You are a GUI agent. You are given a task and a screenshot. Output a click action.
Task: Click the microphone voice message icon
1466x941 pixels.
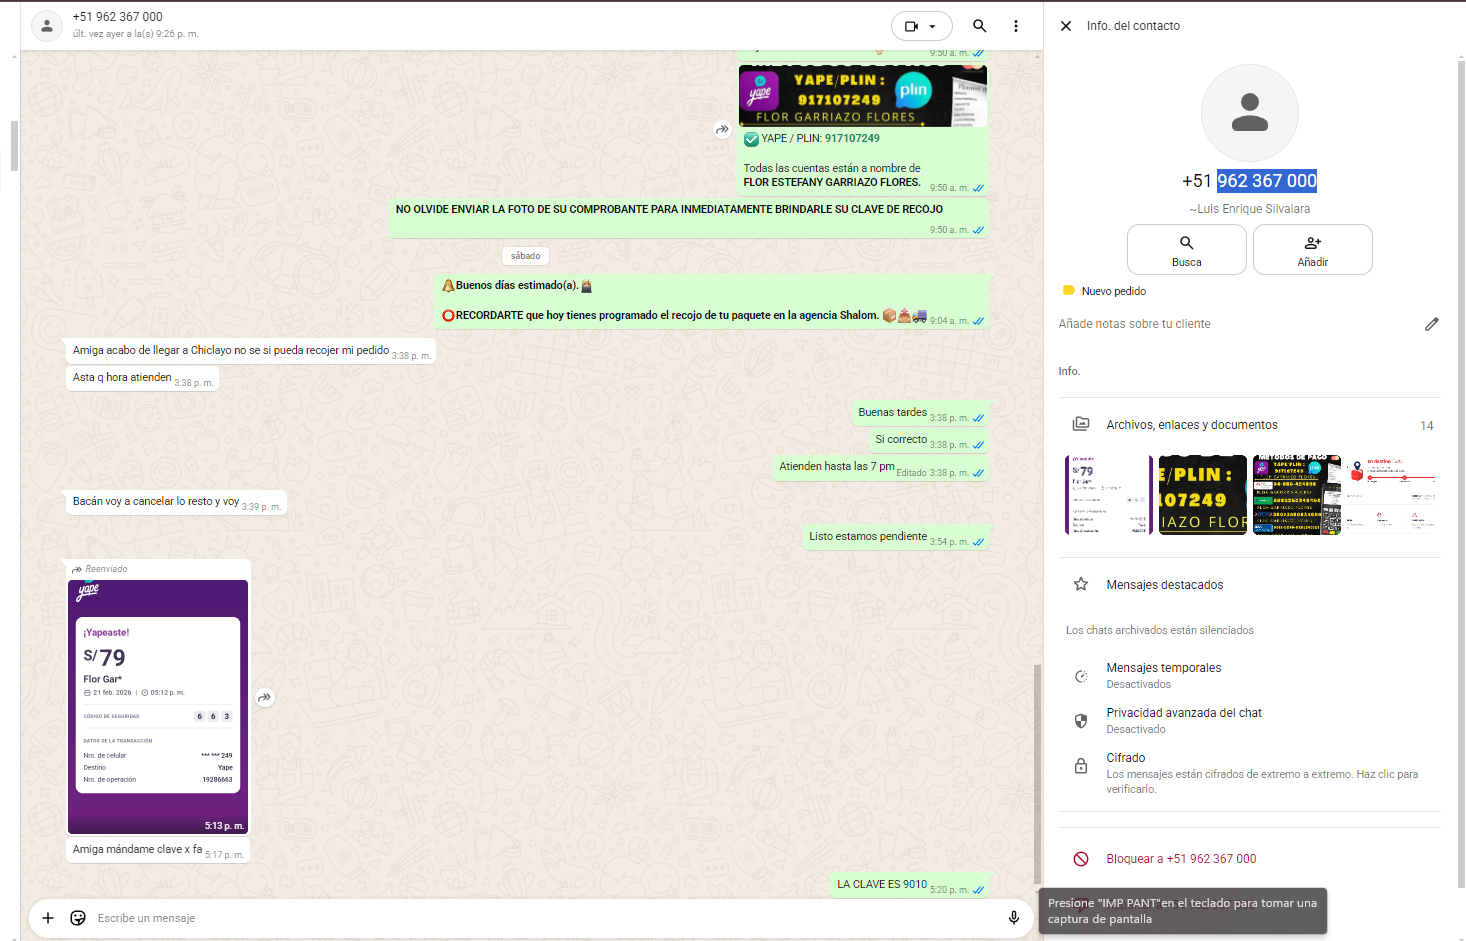pos(1013,918)
